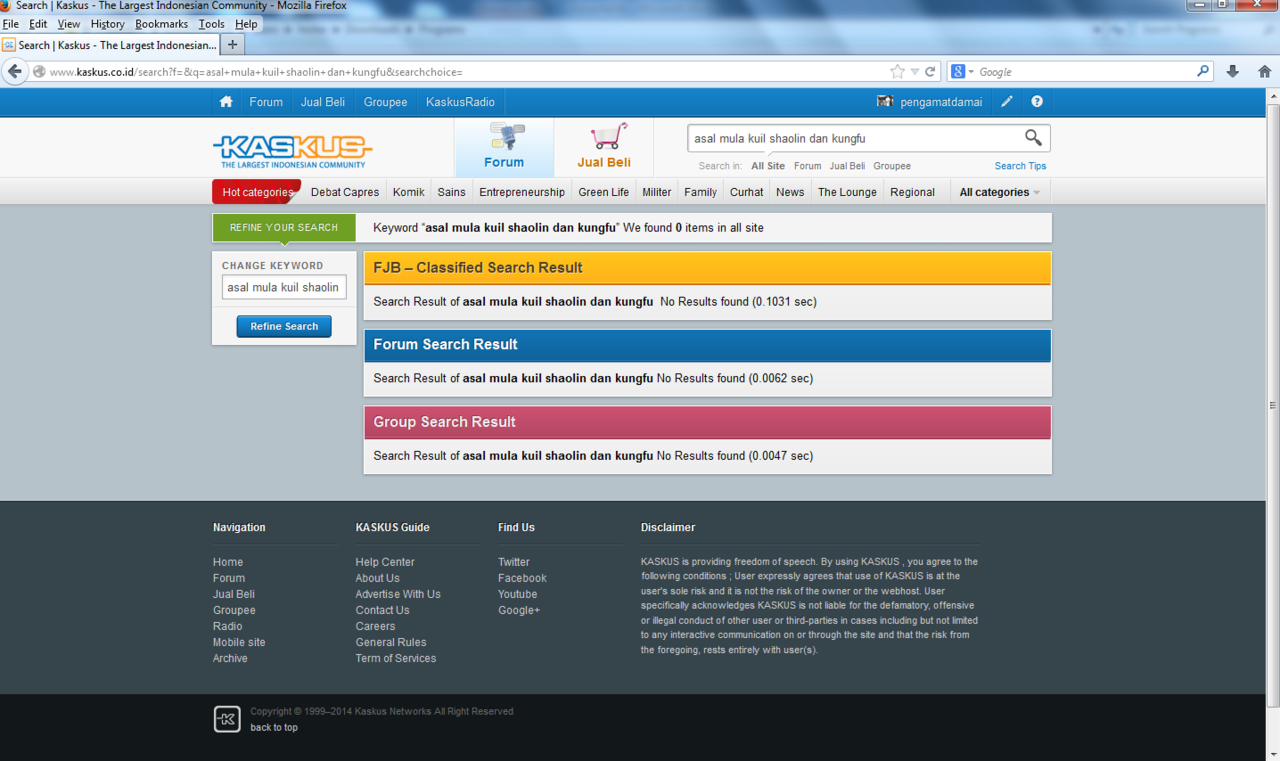Select the All Site search scope
Screen dimensions: 1280x761
pos(768,166)
